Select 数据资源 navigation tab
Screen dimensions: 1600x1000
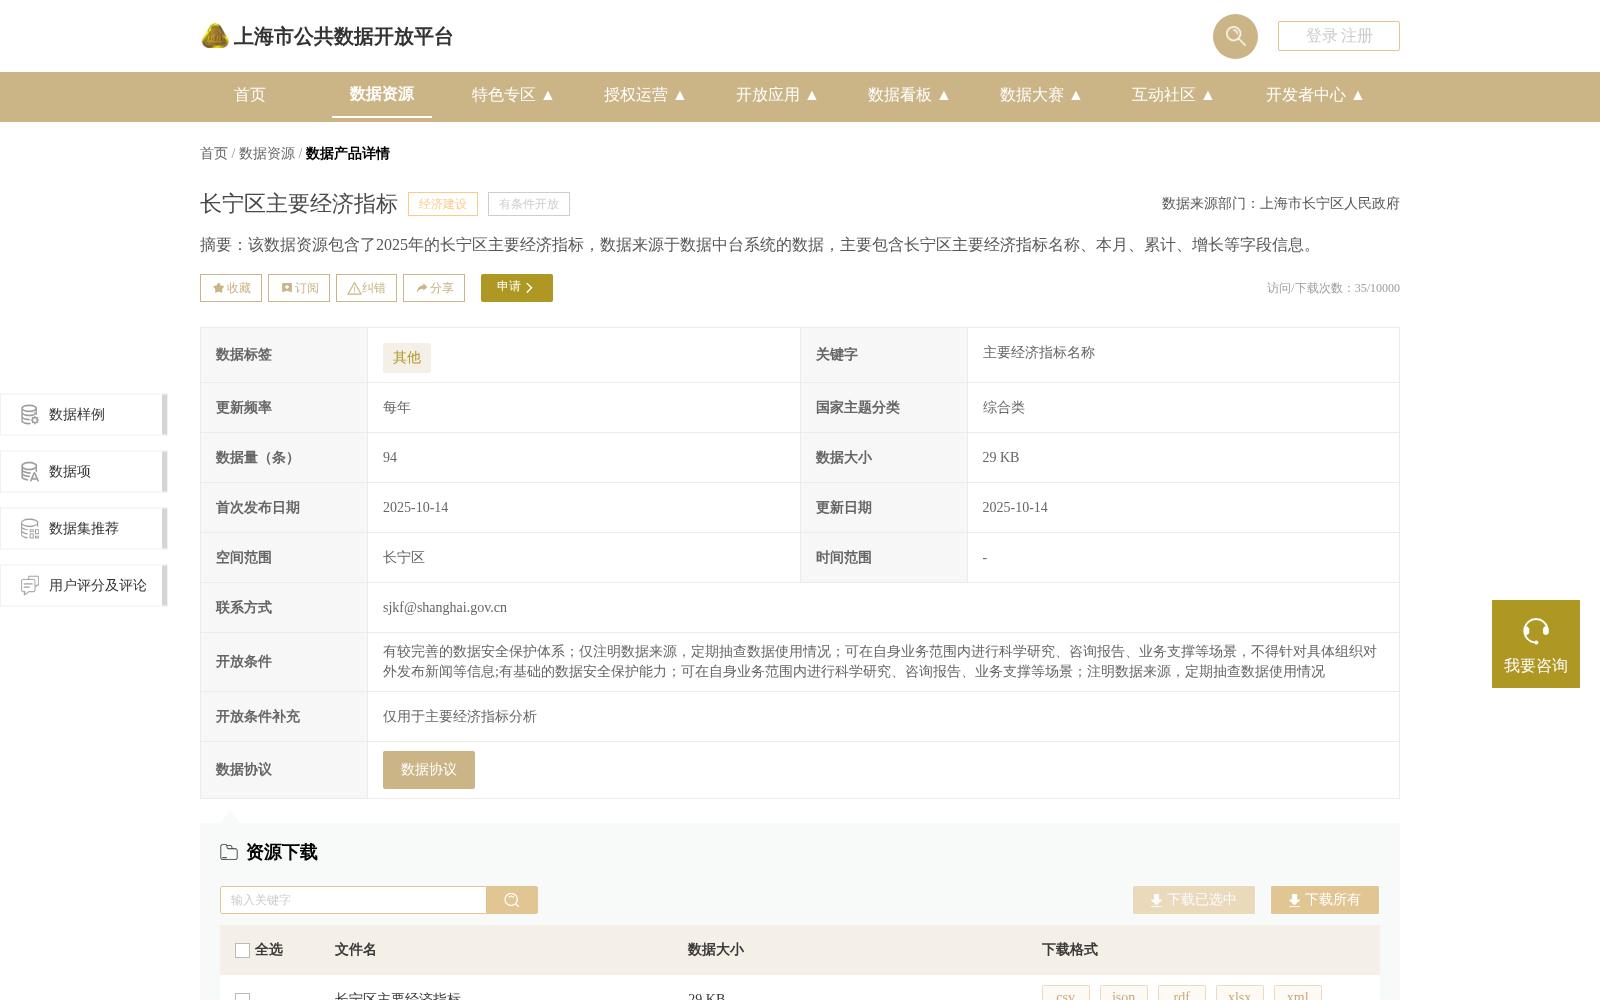tap(382, 94)
